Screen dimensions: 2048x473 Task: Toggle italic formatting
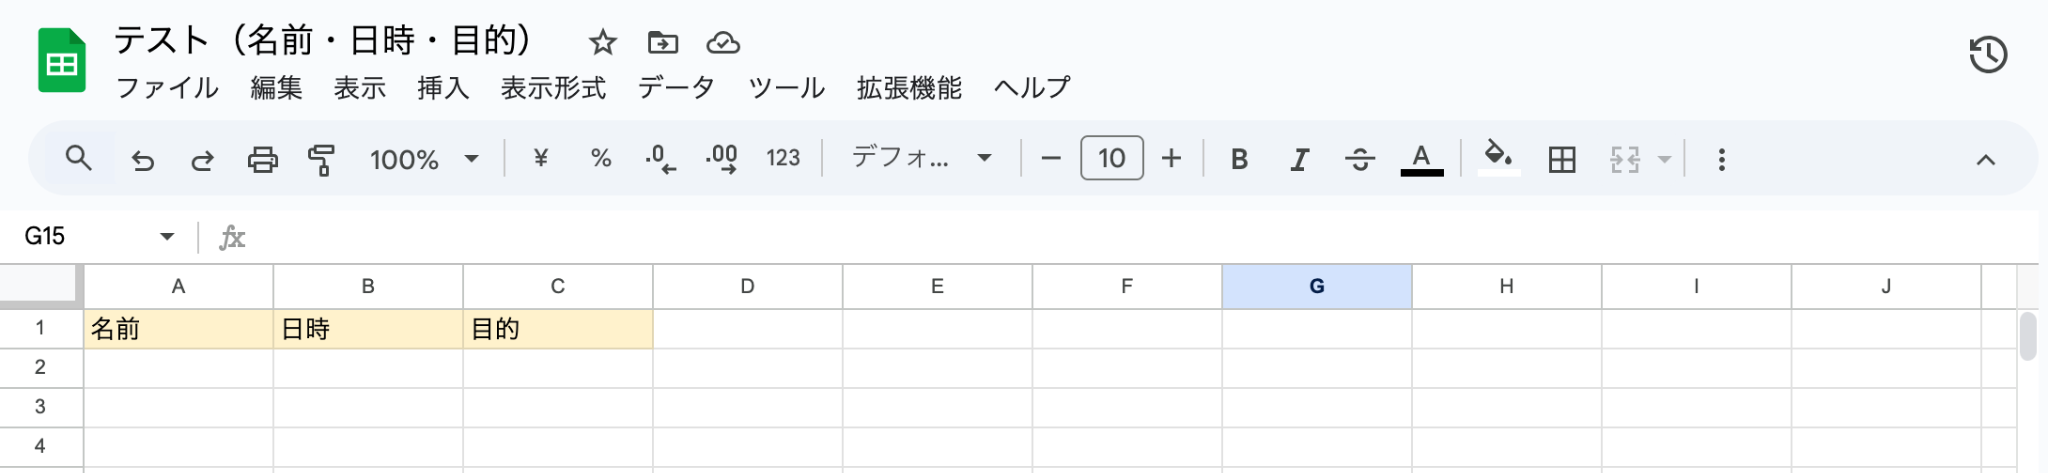[1299, 160]
